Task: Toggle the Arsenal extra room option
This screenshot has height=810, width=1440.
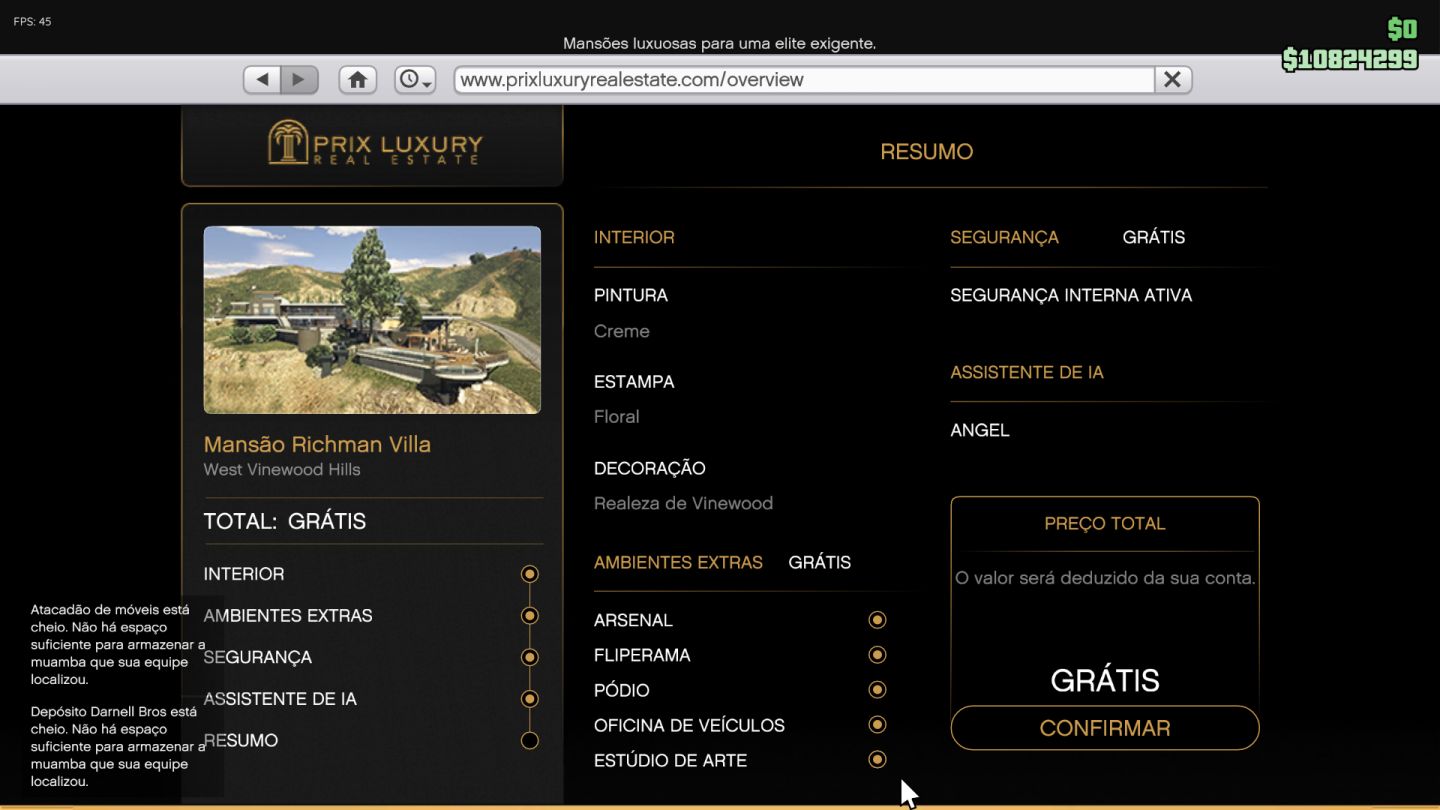Action: [877, 620]
